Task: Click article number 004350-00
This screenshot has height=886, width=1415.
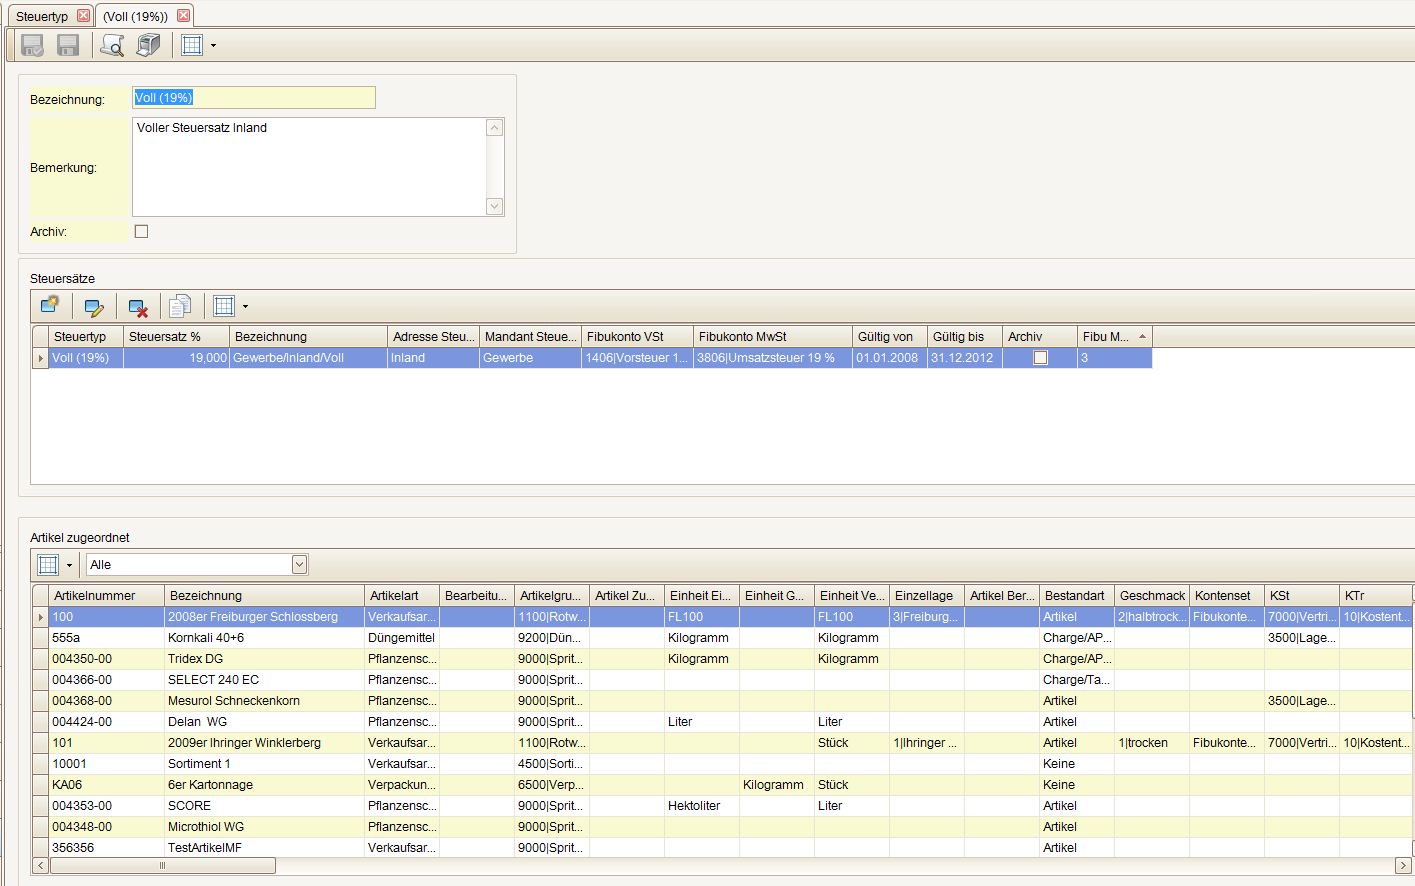Action: [107, 659]
